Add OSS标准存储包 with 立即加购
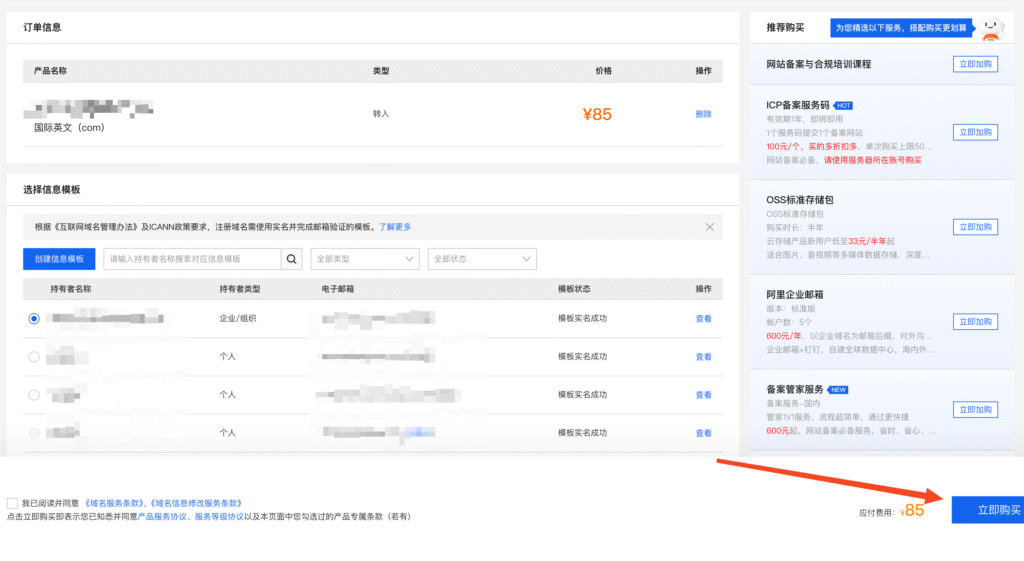 point(975,227)
